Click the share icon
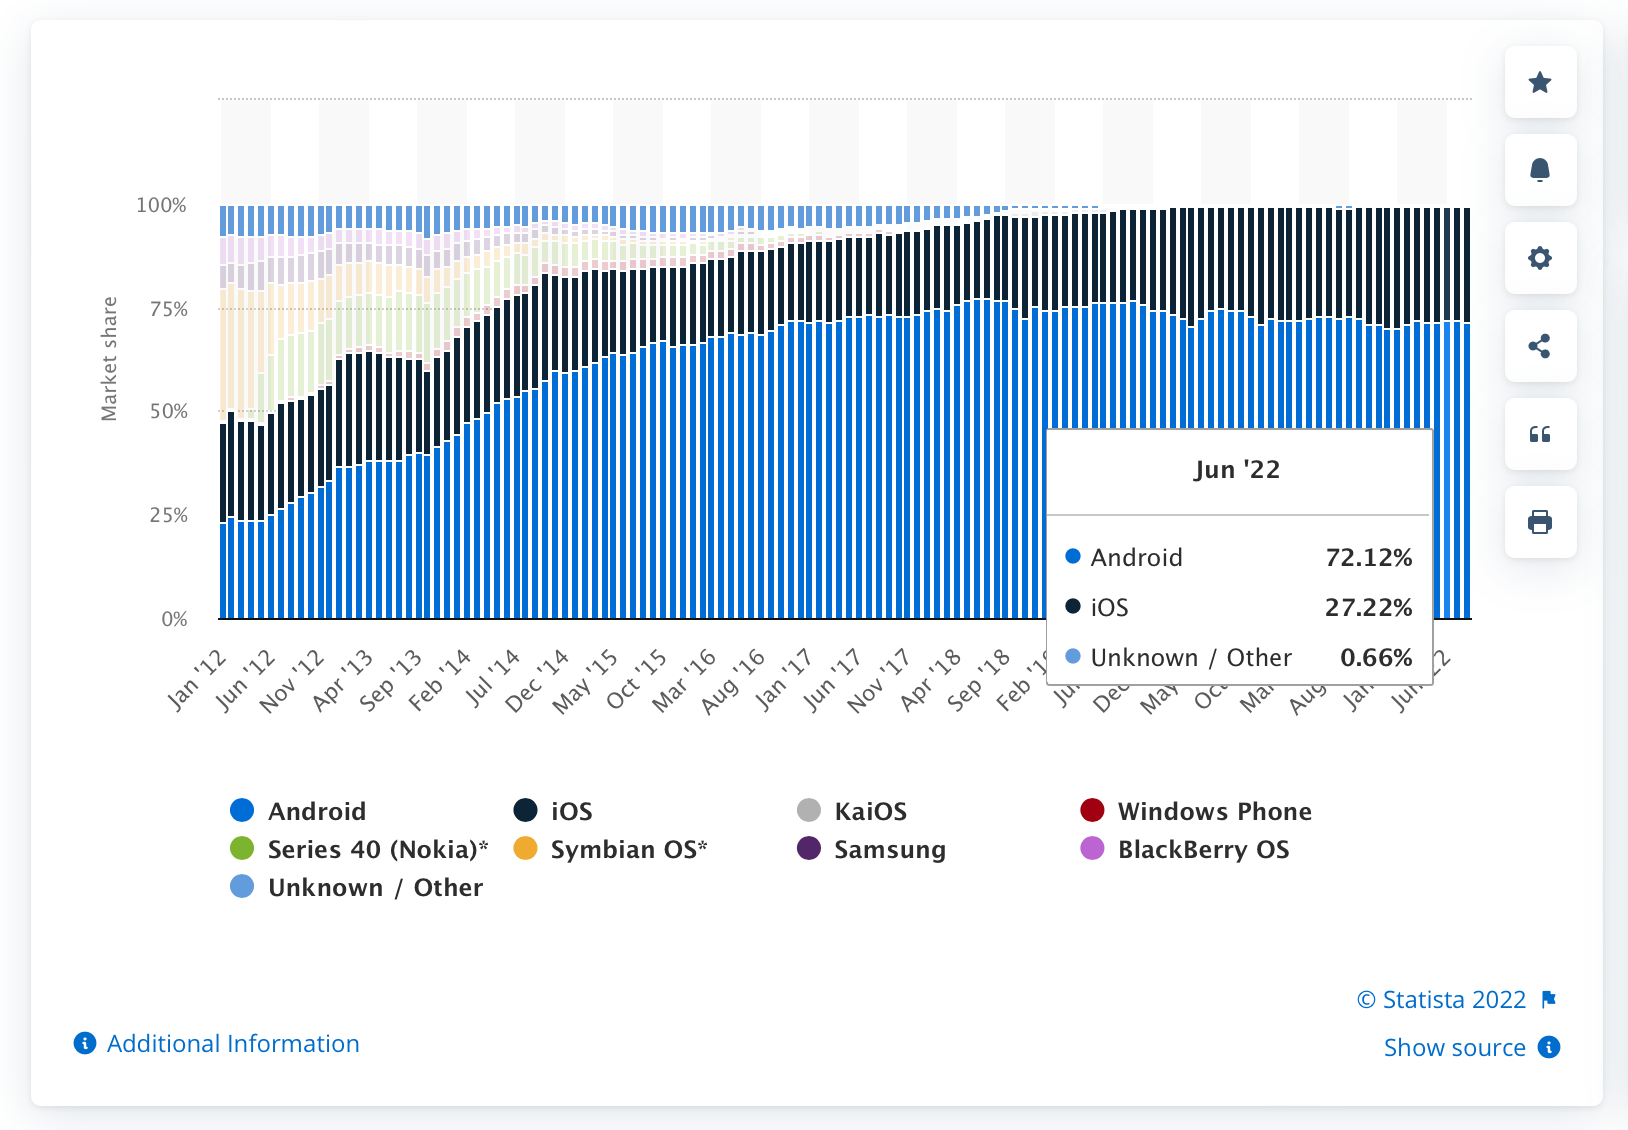 1540,346
